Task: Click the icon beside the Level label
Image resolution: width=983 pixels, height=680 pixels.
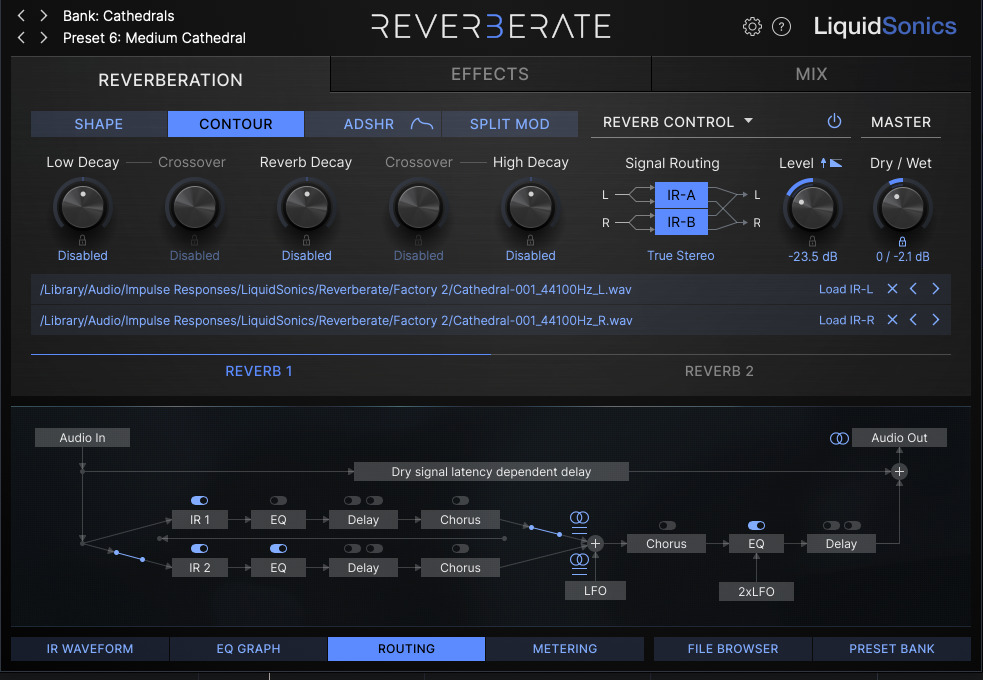Action: (831, 163)
